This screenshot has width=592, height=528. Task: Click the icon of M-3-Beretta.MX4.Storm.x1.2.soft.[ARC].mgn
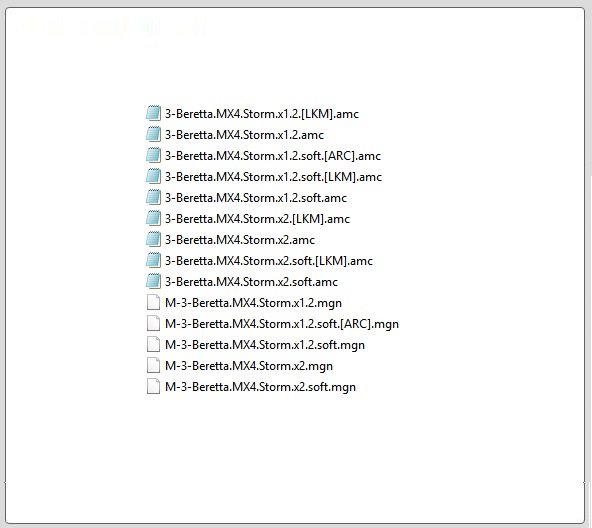pos(153,323)
